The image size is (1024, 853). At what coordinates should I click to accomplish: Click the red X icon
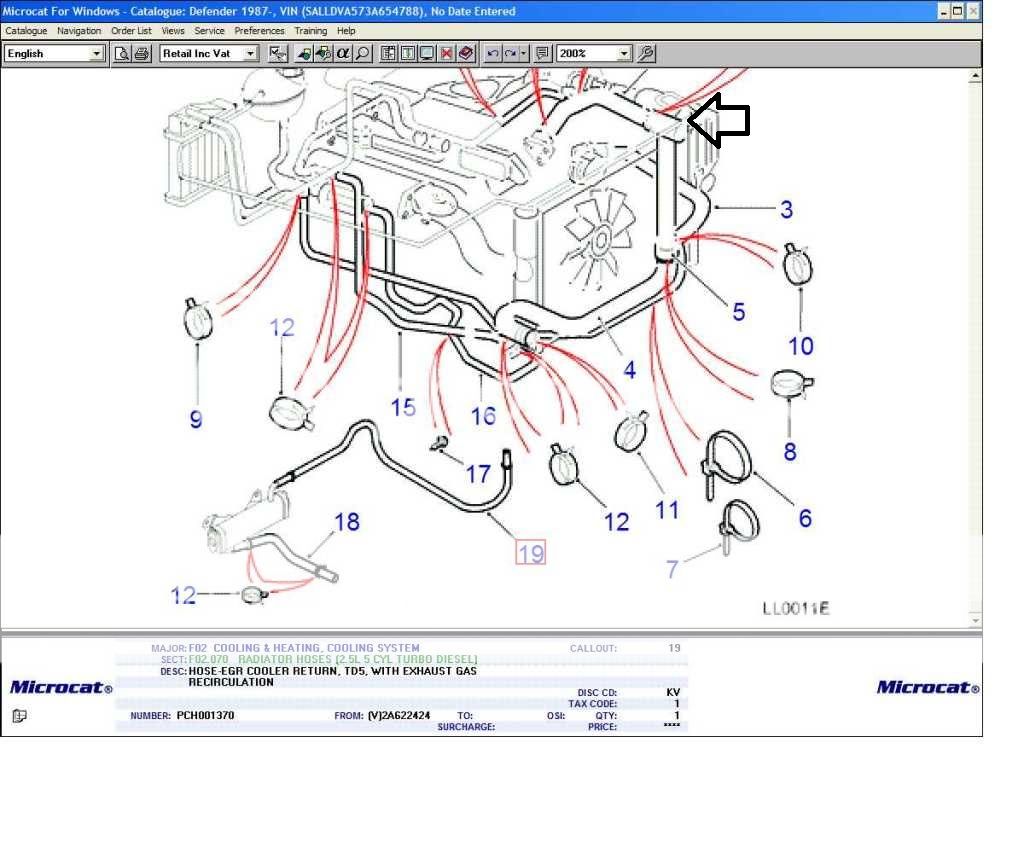click(x=446, y=54)
